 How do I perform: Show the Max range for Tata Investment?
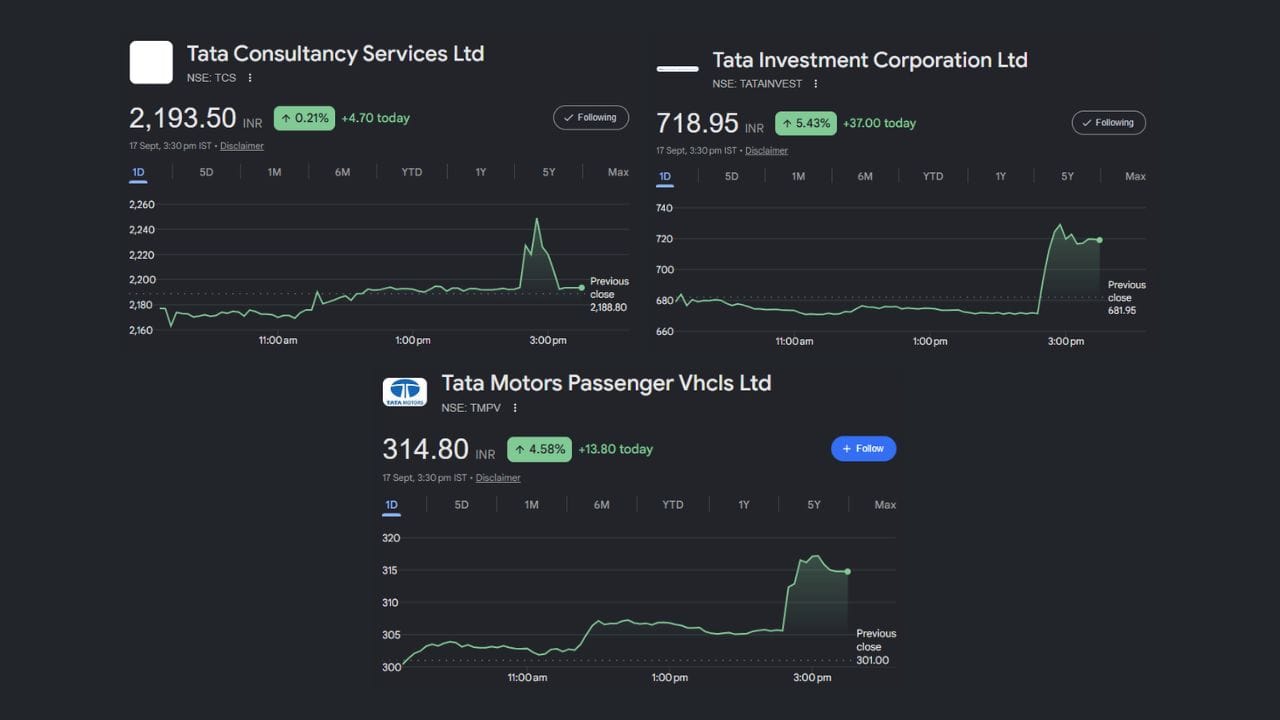pyautogui.click(x=1135, y=176)
